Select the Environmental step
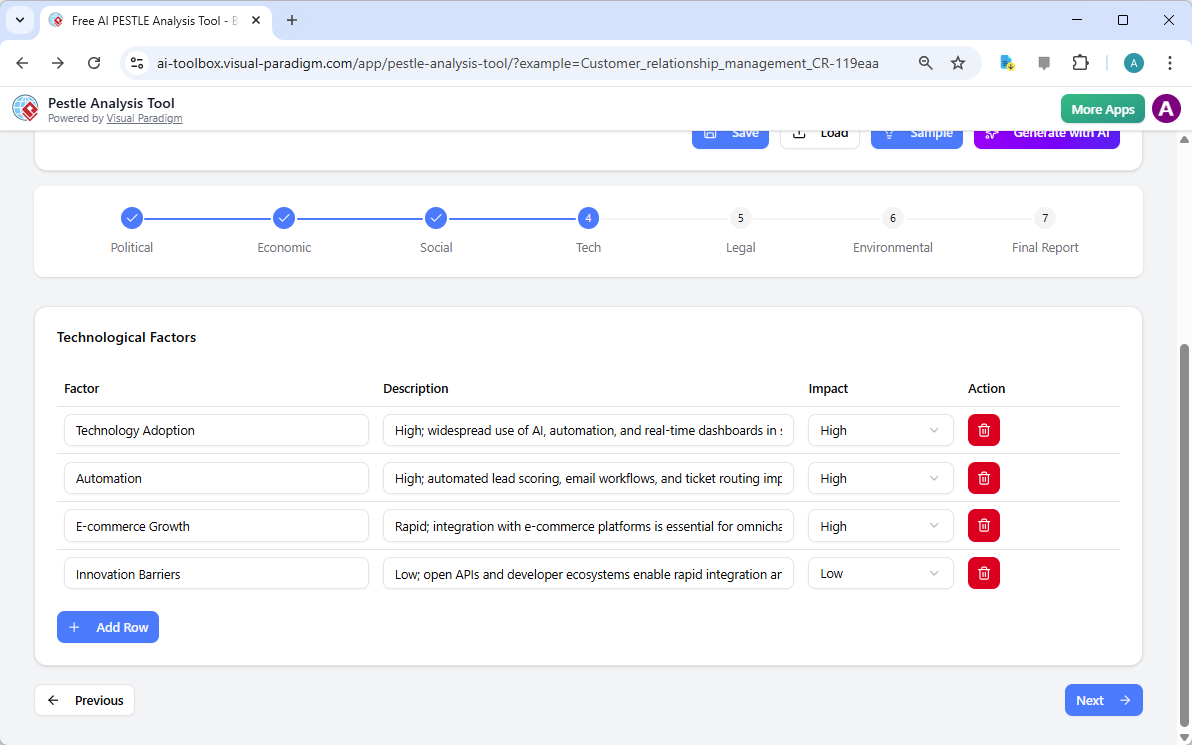The width and height of the screenshot is (1192, 745). [x=892, y=217]
